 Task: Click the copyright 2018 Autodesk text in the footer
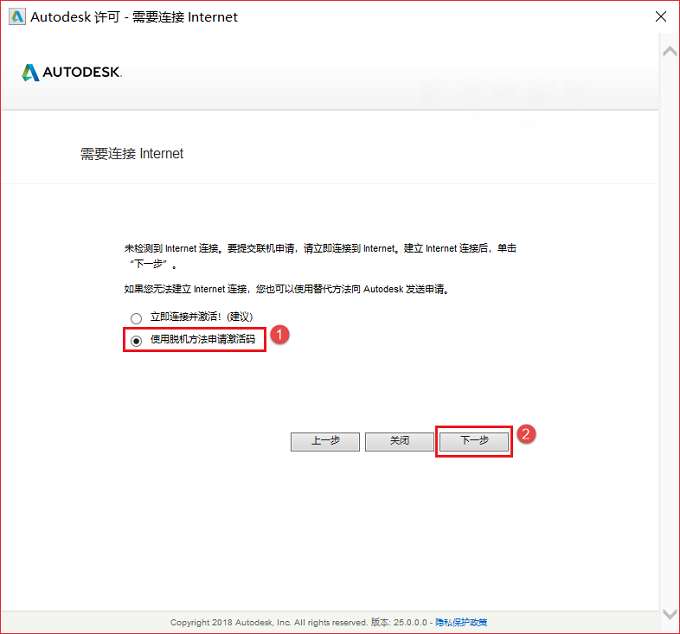click(269, 622)
